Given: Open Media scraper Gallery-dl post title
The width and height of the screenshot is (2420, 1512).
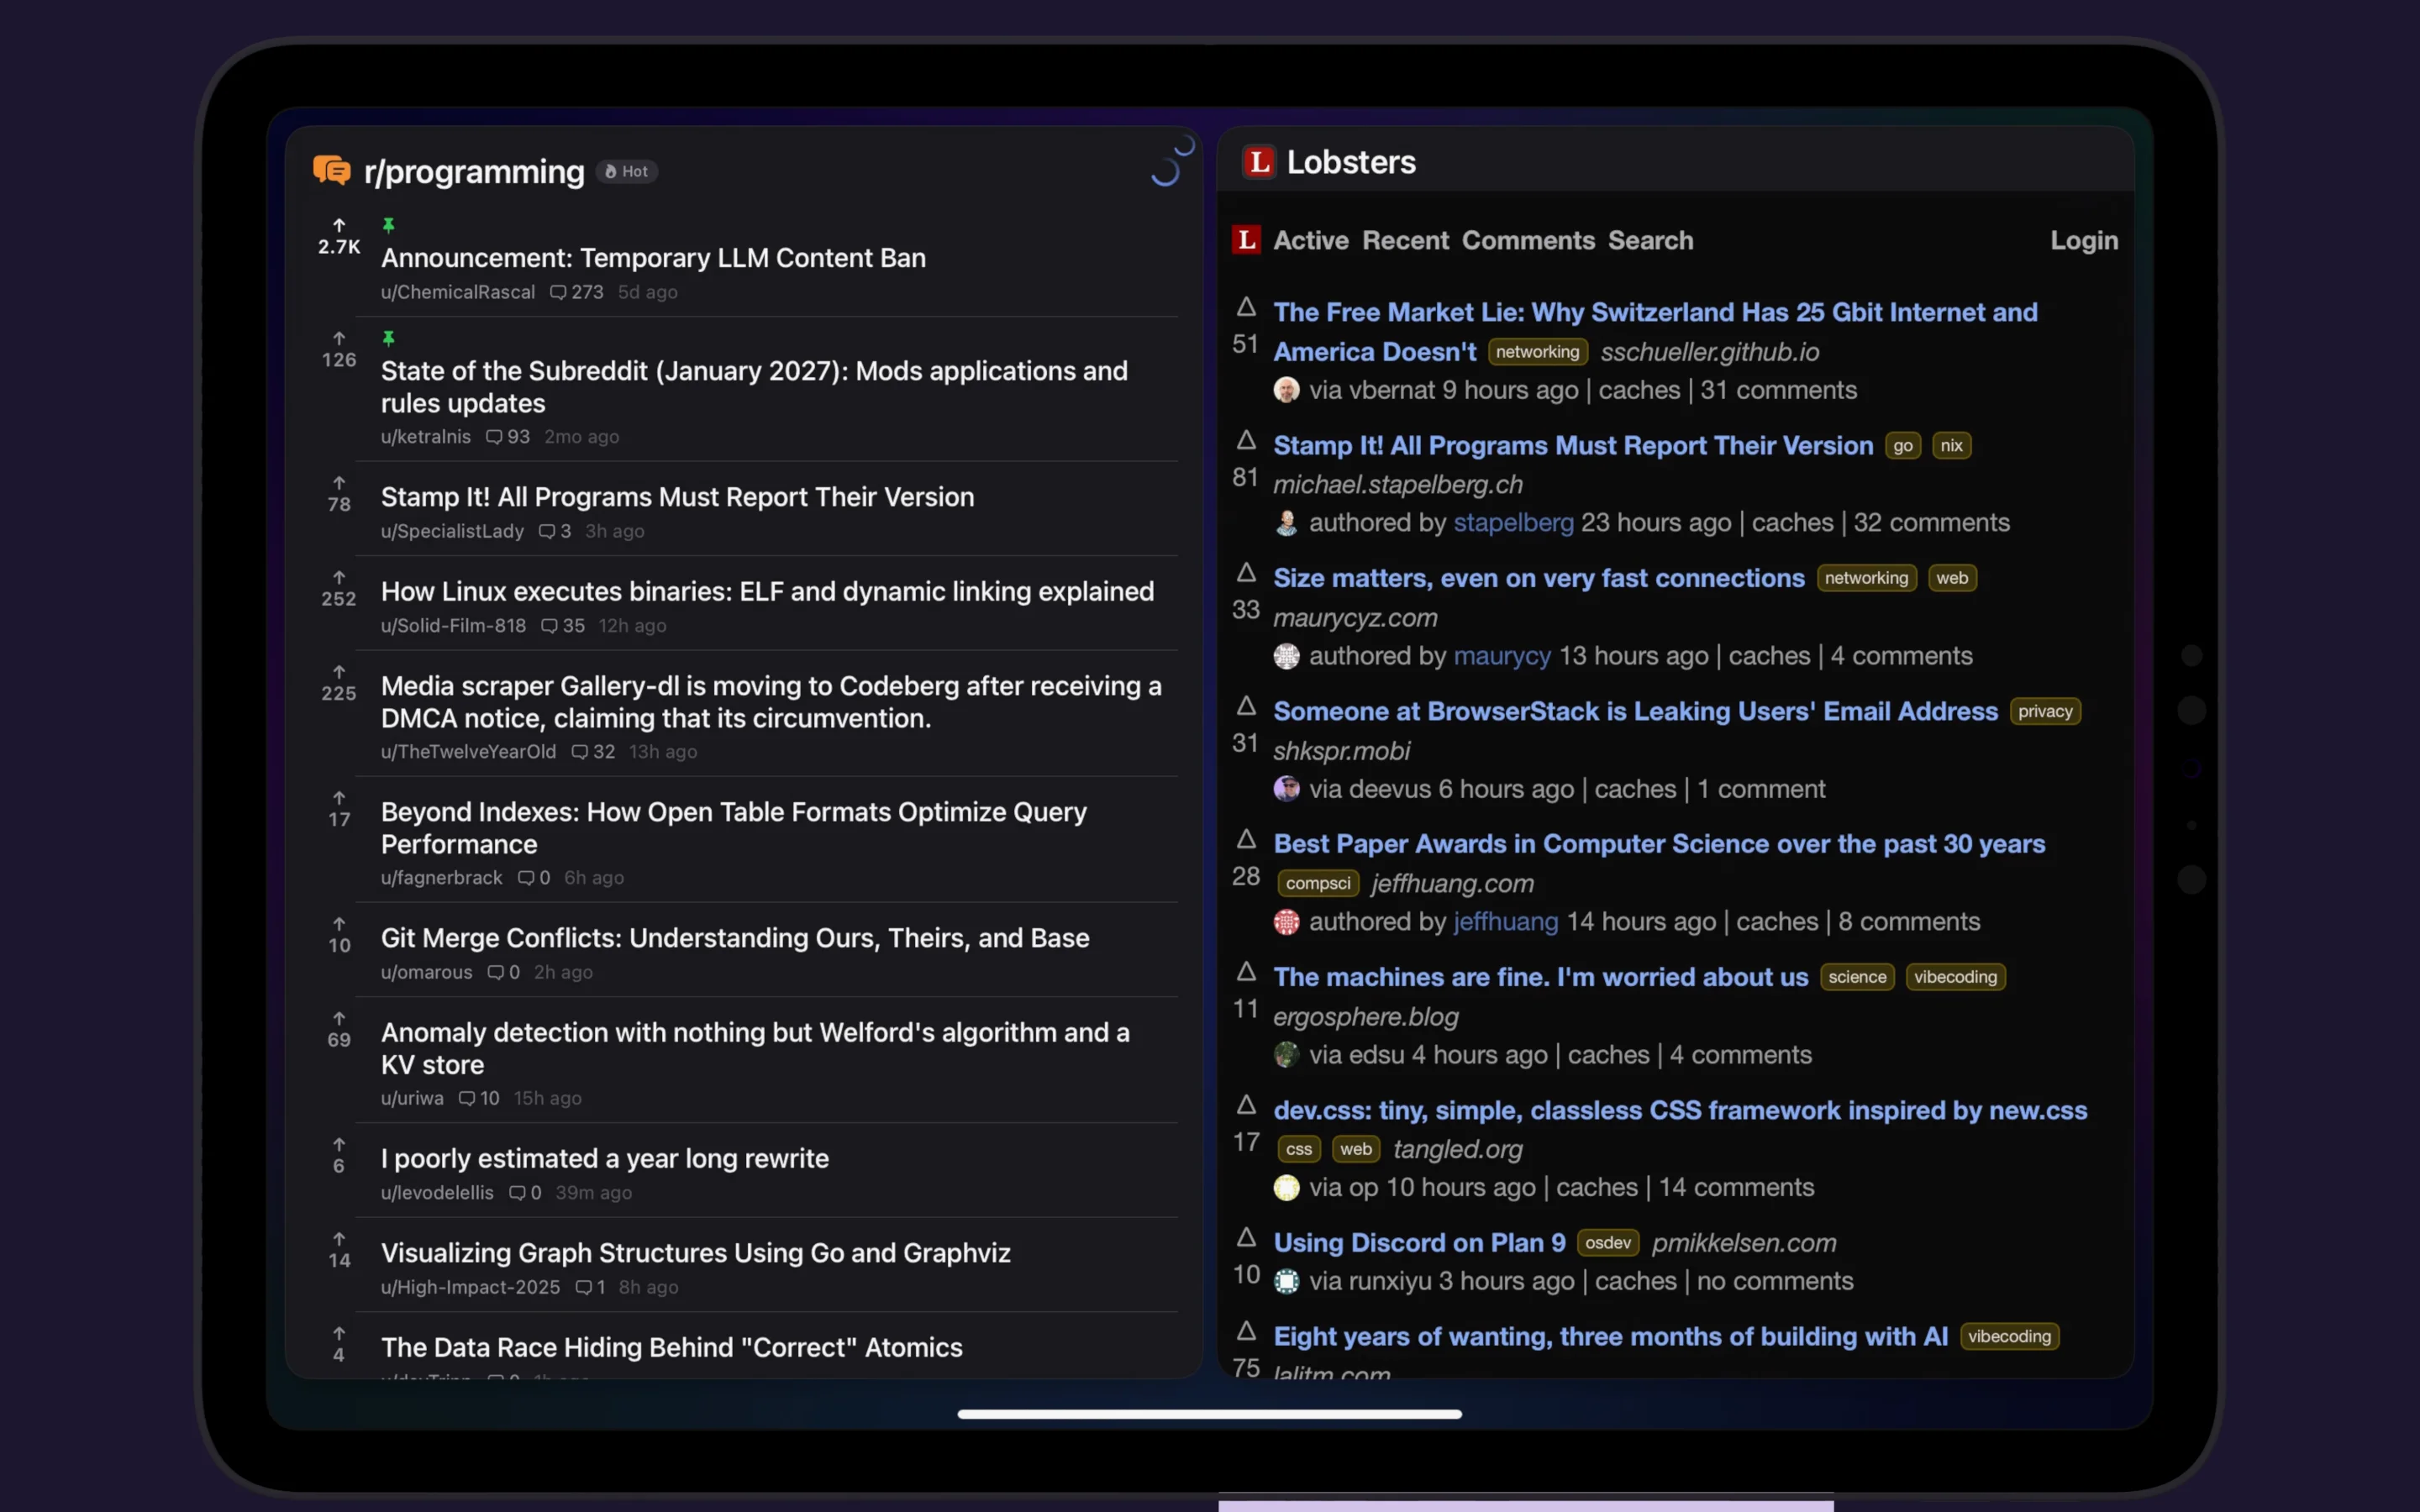Looking at the screenshot, I should (x=771, y=702).
